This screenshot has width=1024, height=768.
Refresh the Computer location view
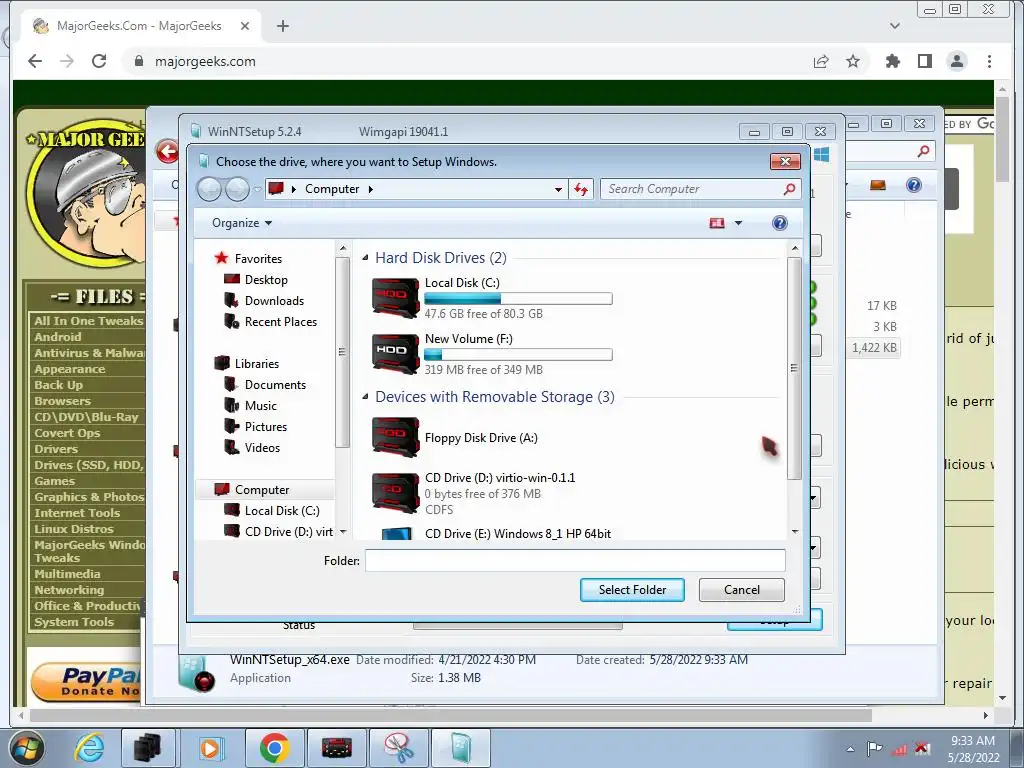581,189
